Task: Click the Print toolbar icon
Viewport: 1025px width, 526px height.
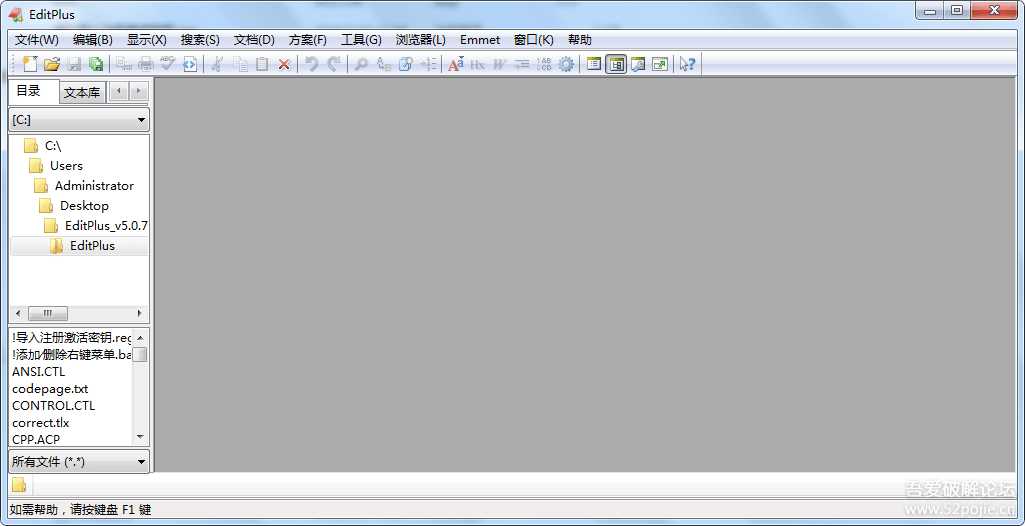Action: coord(146,63)
